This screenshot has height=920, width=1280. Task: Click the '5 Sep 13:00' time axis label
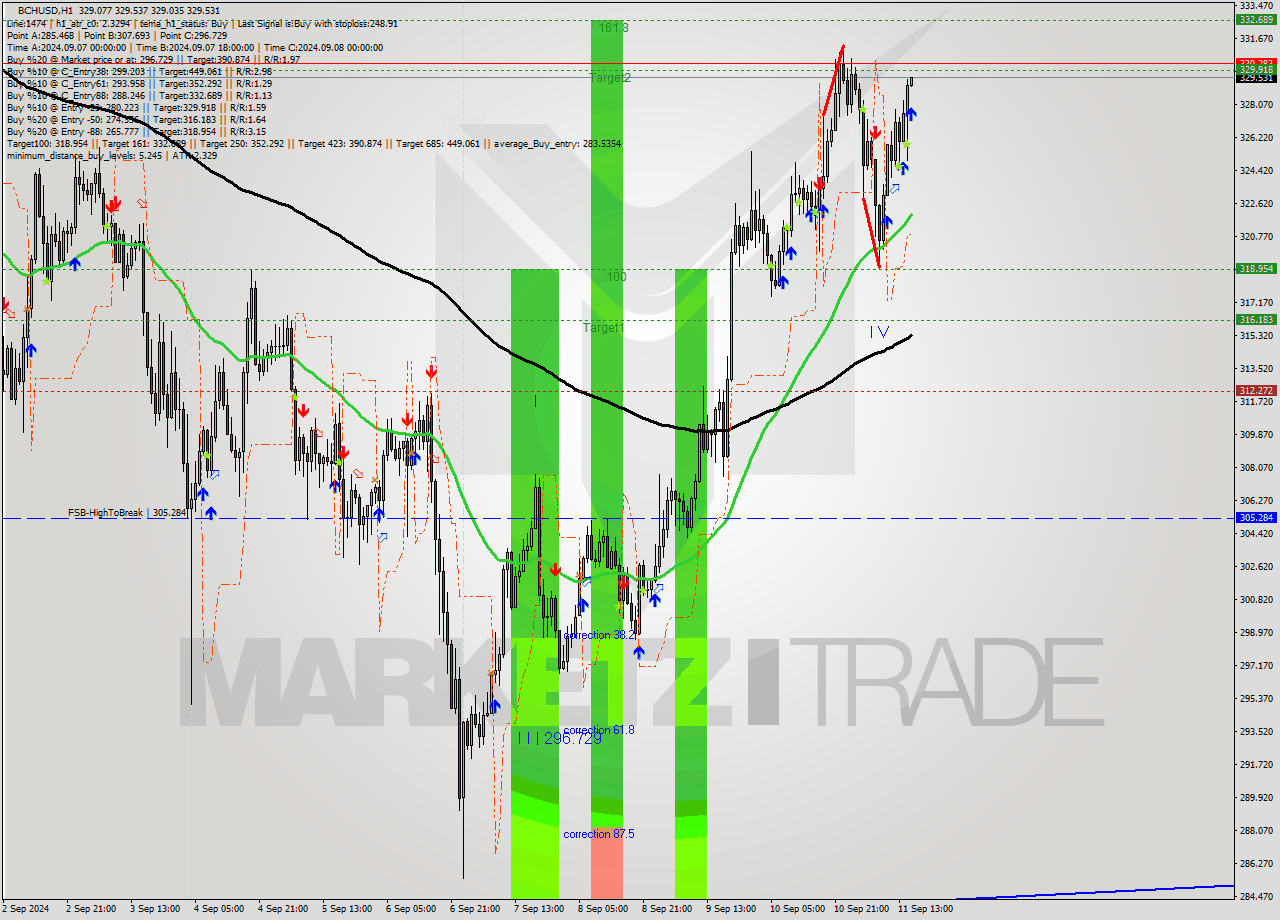[x=347, y=910]
